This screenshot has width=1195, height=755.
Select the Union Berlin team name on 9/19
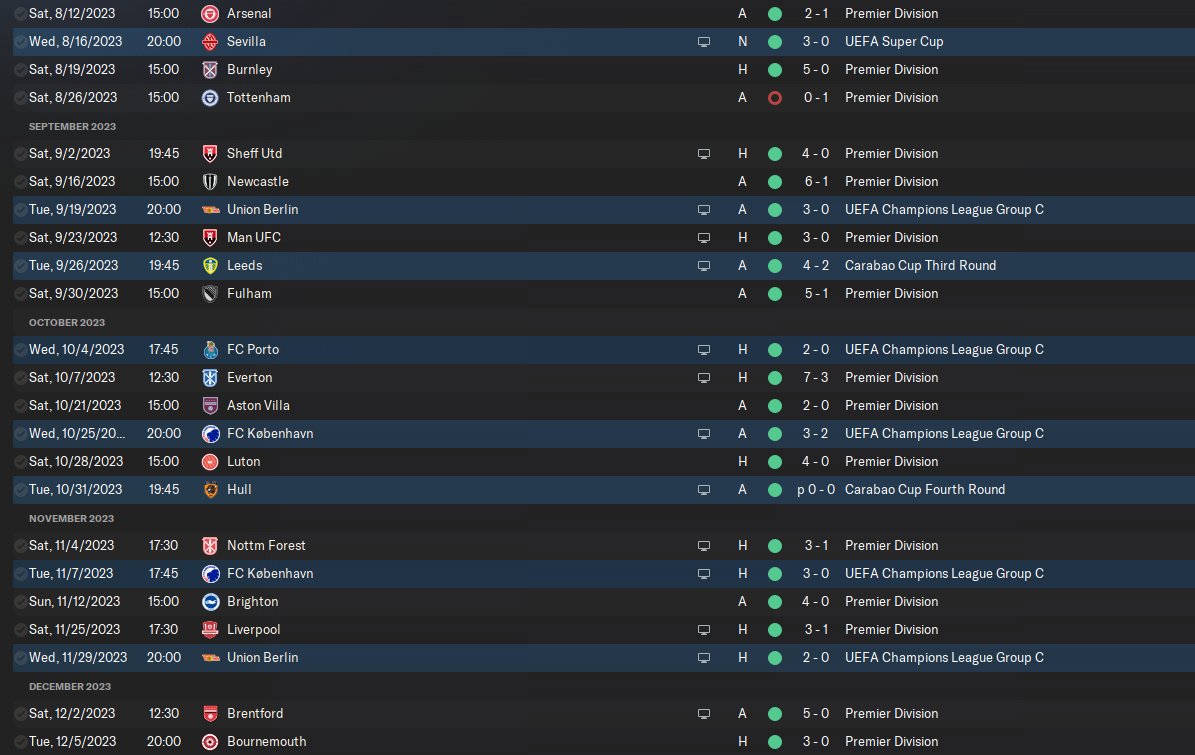262,210
